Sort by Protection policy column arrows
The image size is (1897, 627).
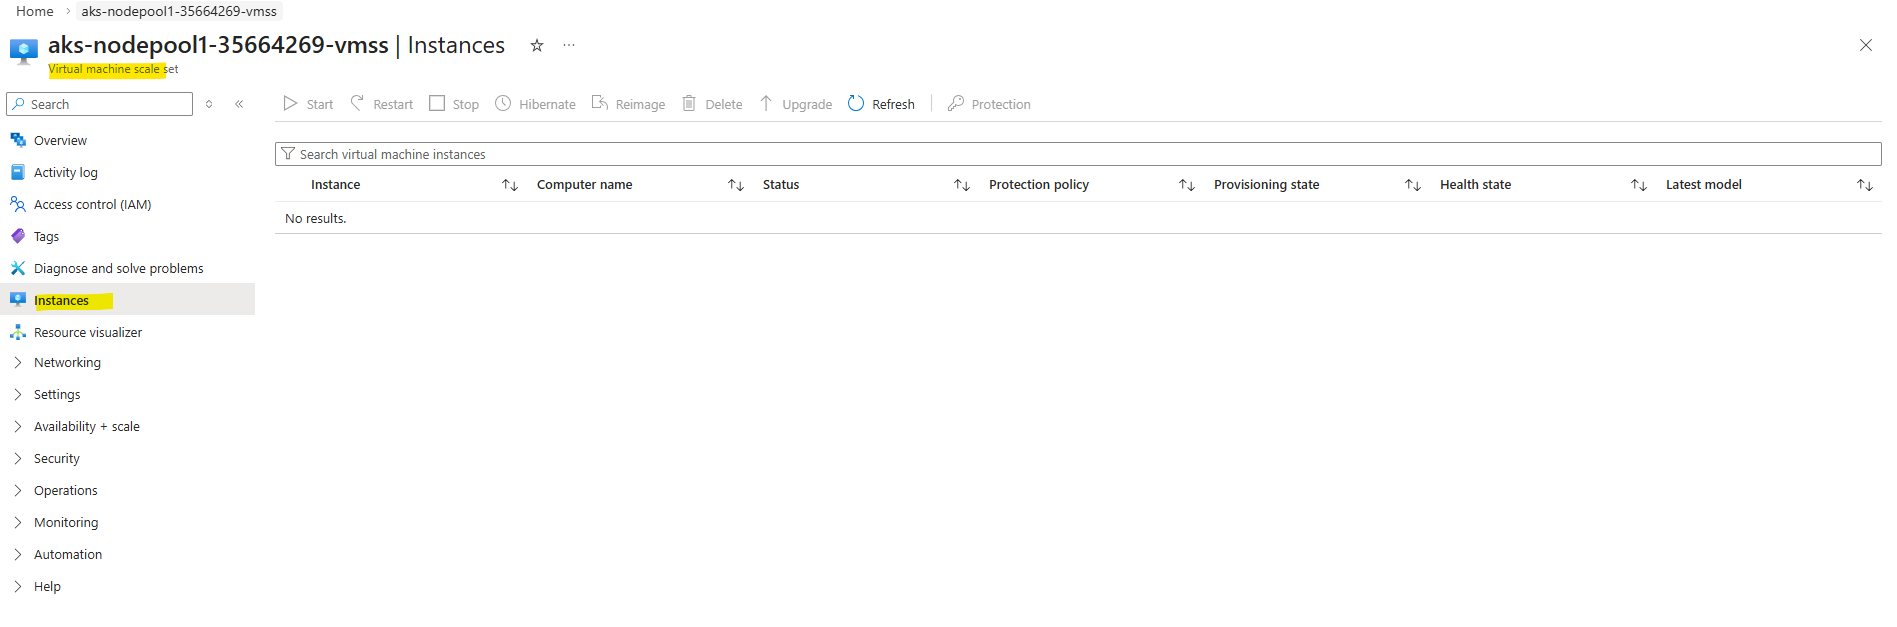(x=1187, y=185)
